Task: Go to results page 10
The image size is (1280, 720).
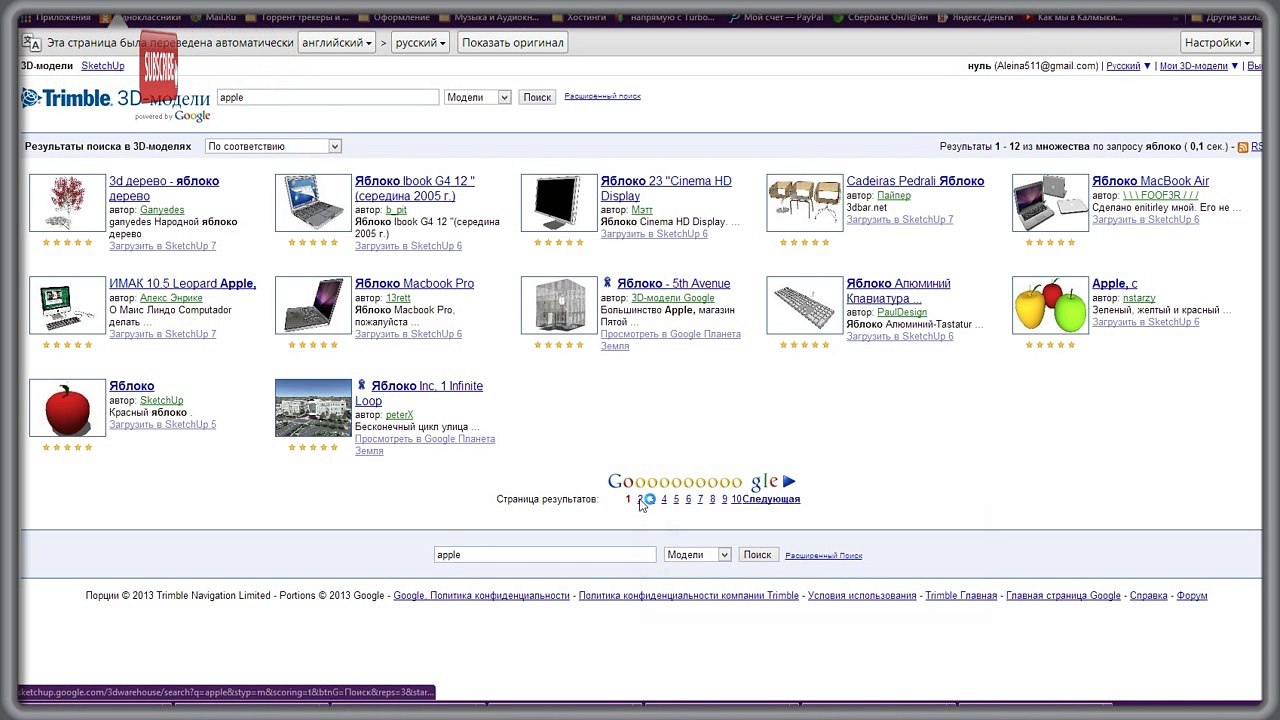Action: click(x=736, y=499)
